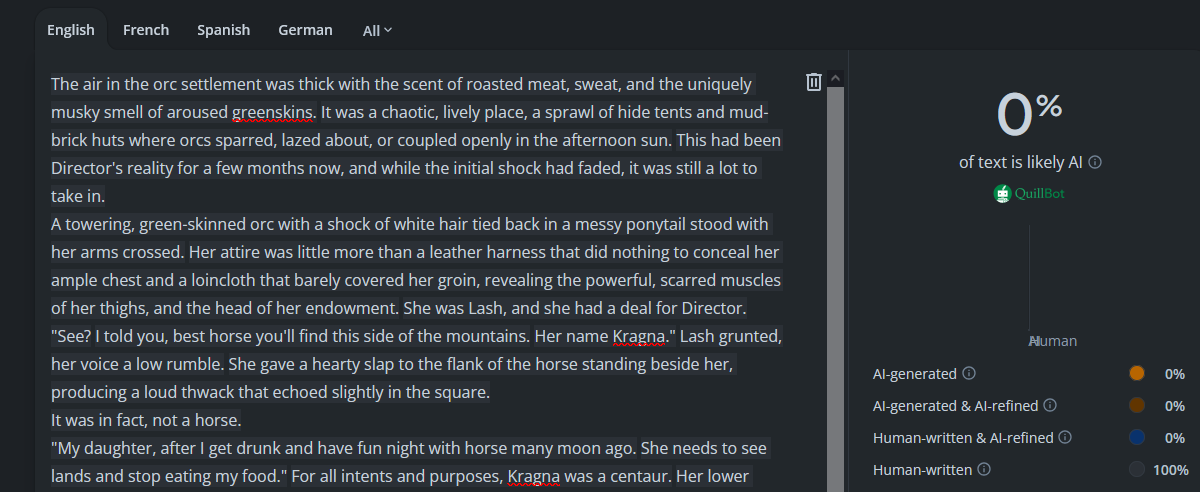Select the Spanish language tab
This screenshot has width=1200, height=492.
tap(224, 30)
